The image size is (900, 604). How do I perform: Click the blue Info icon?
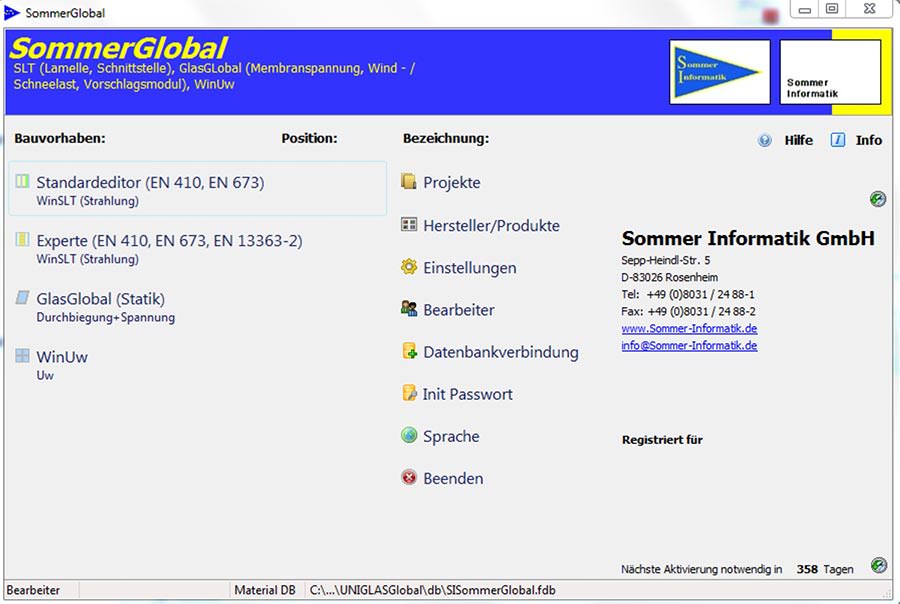coord(837,140)
